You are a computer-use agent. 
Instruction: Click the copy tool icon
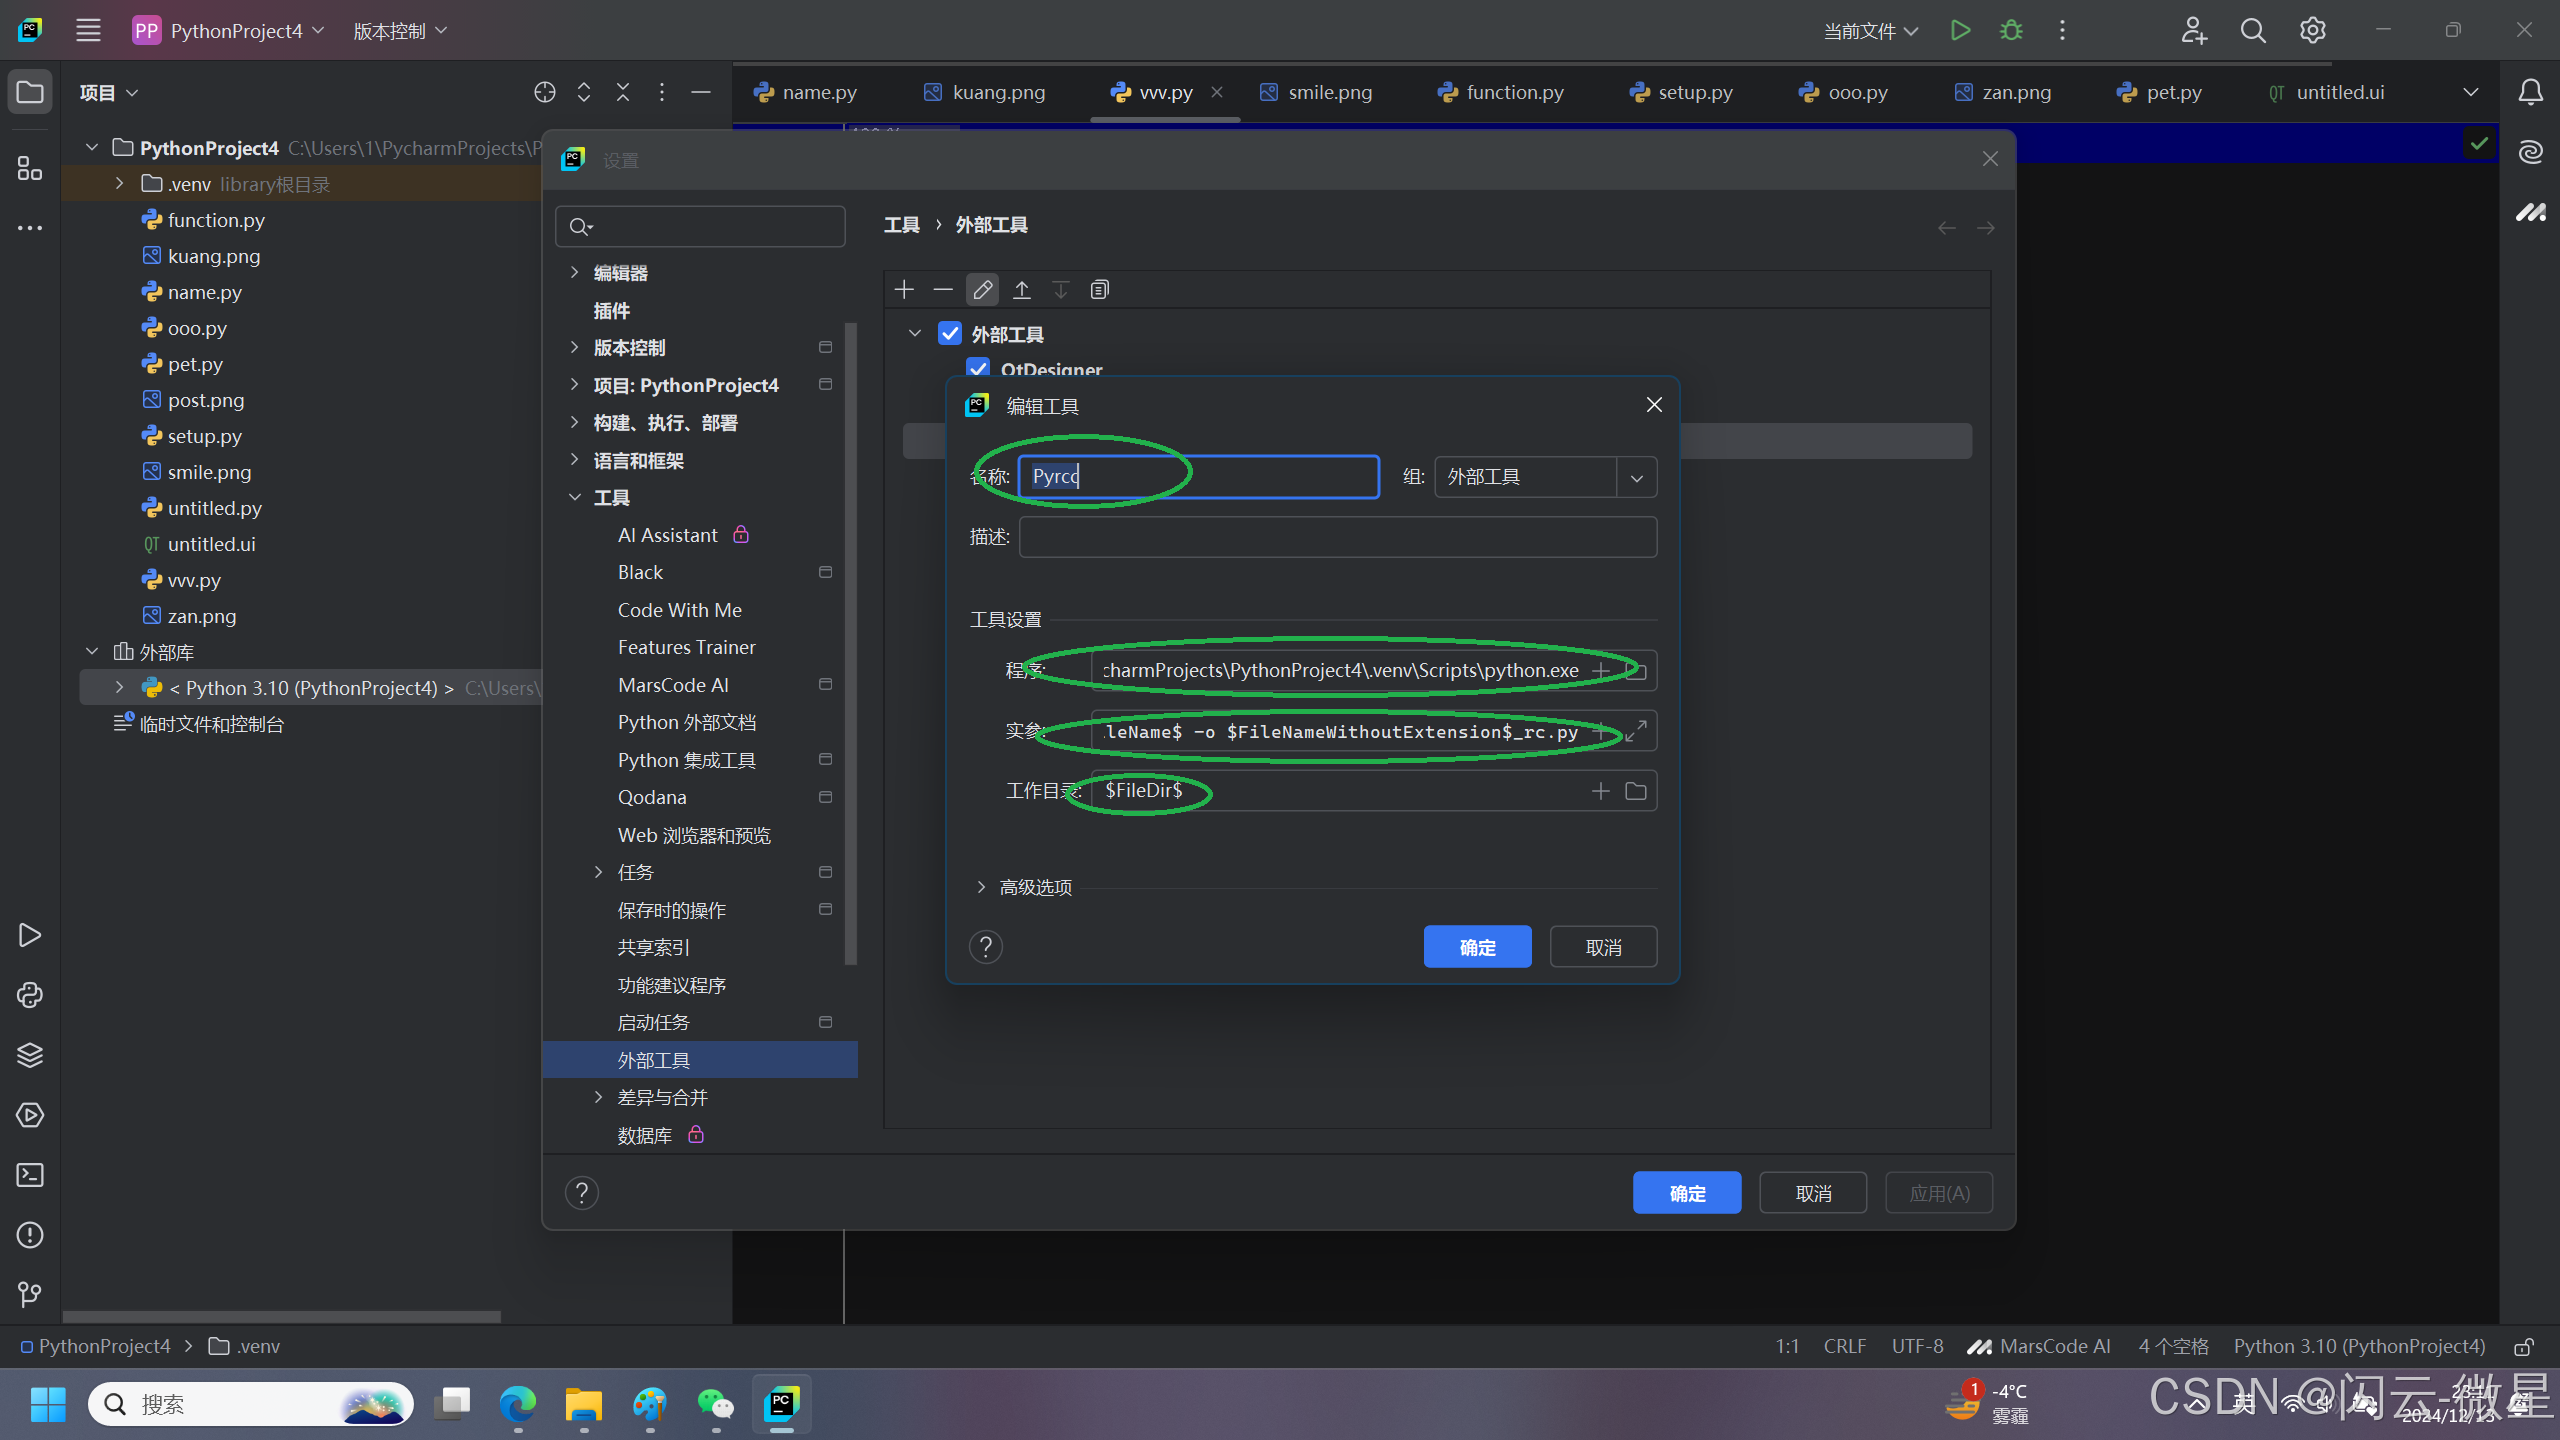coord(1099,290)
